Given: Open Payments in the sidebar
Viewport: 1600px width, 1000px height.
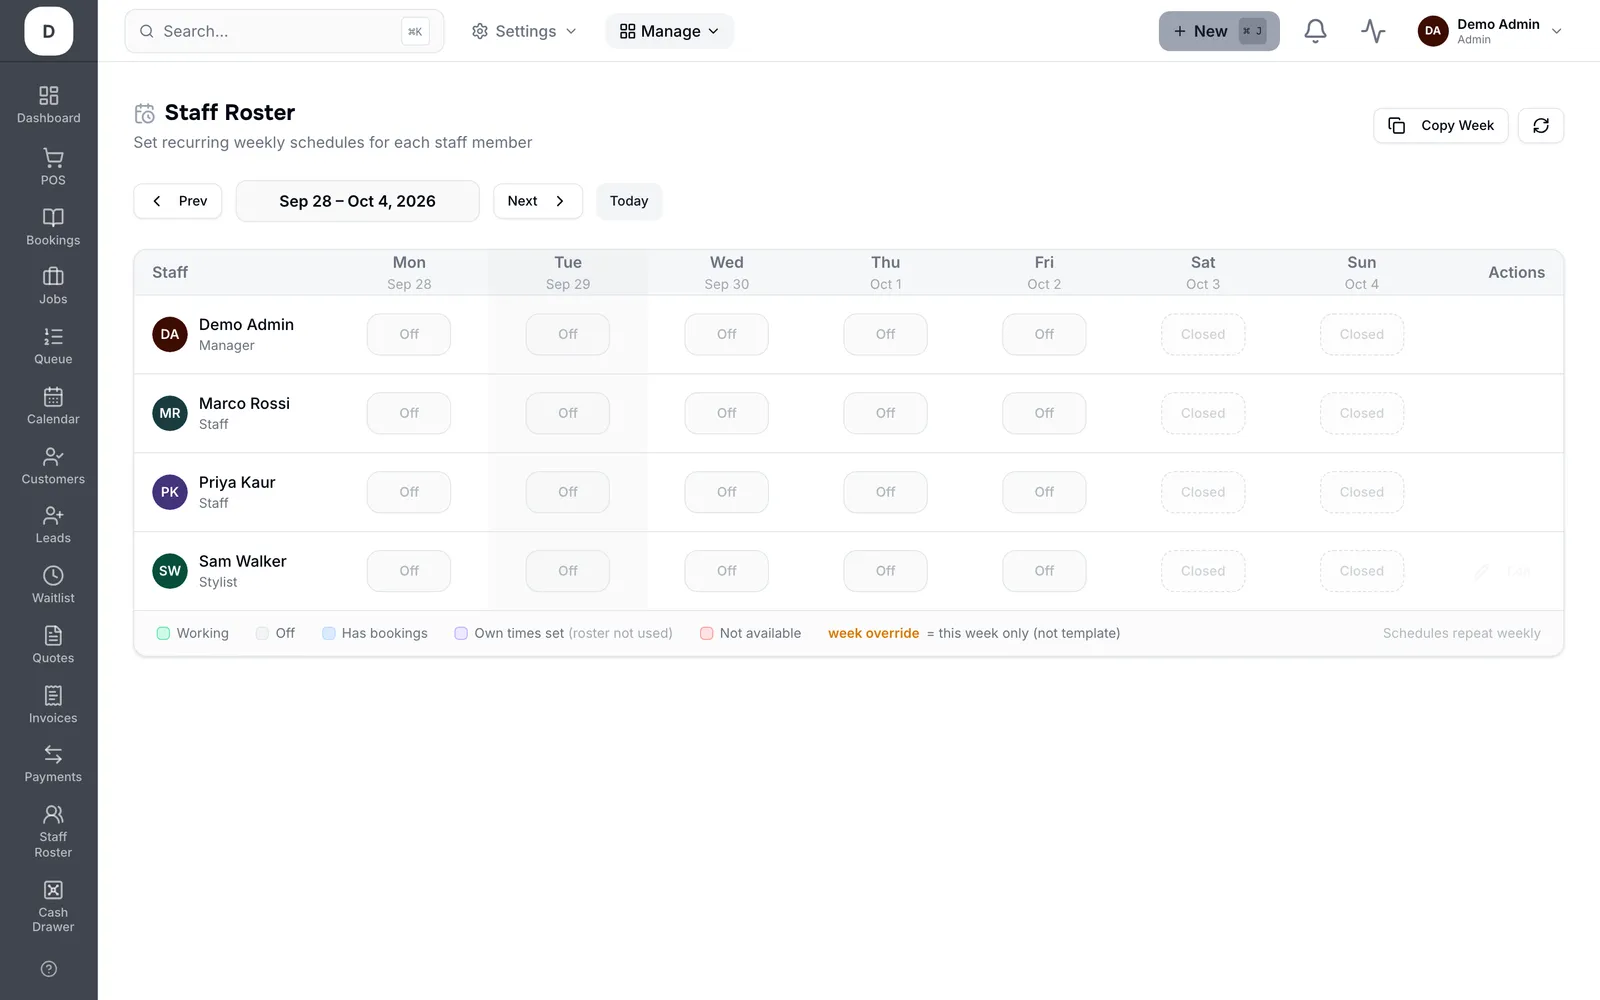Looking at the screenshot, I should (53, 764).
